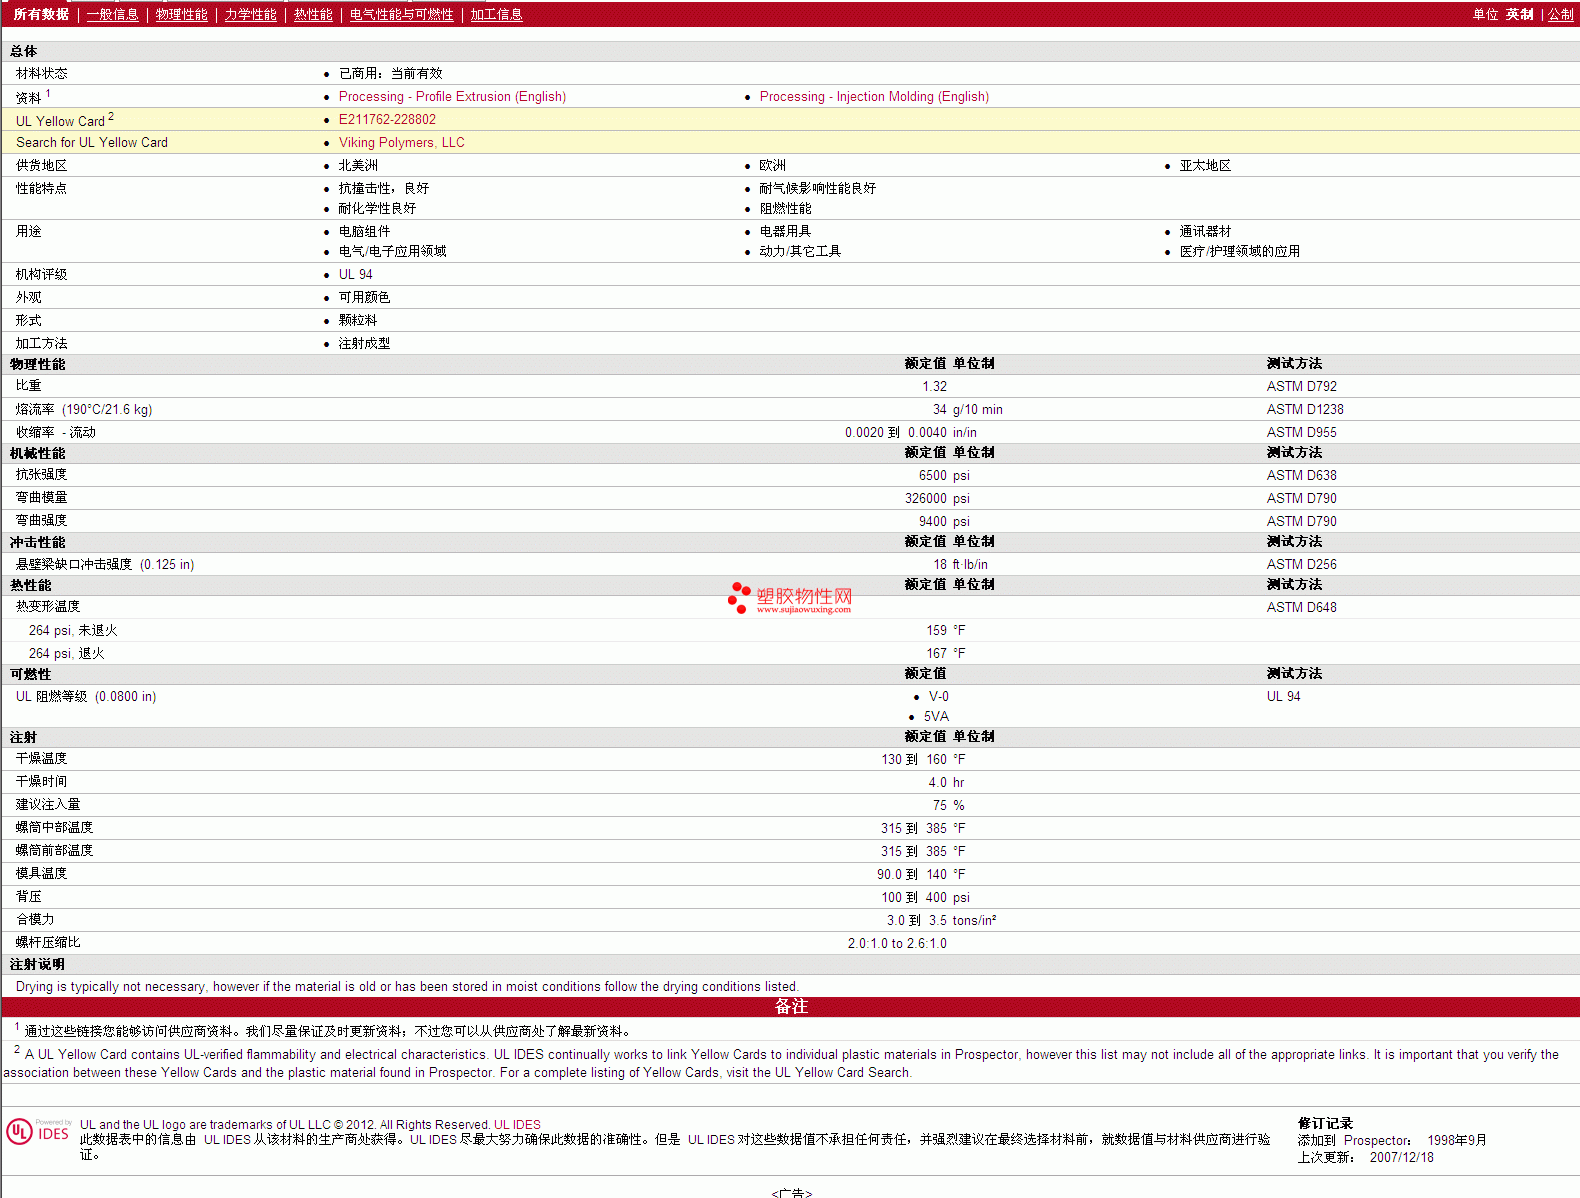The width and height of the screenshot is (1580, 1198).
Task: Click the 2.0:1.0 to 2.6:1.0 compression ratio
Action: point(897,943)
